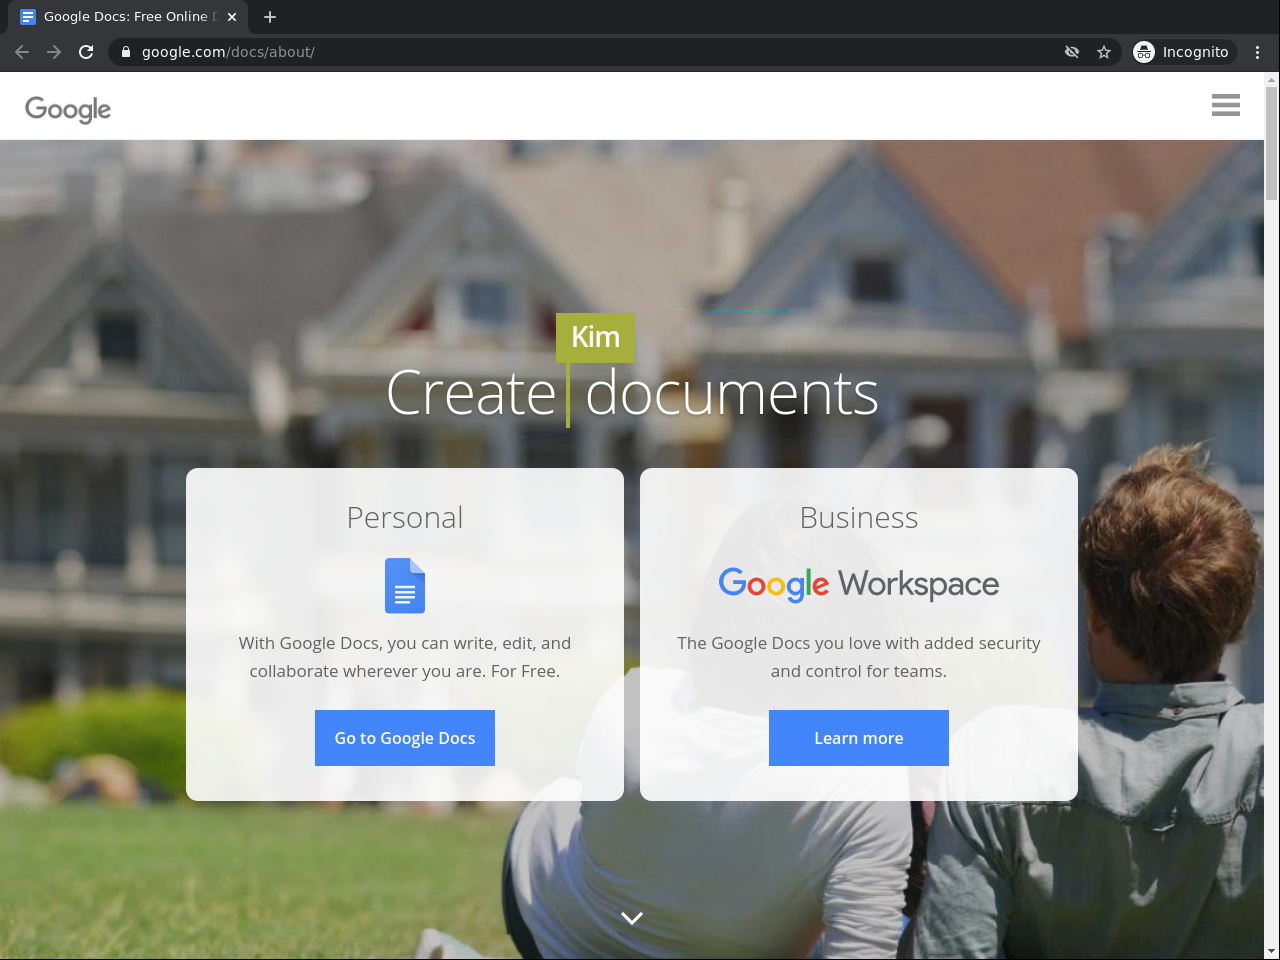
Task: Click the Learn more button
Action: (x=859, y=738)
